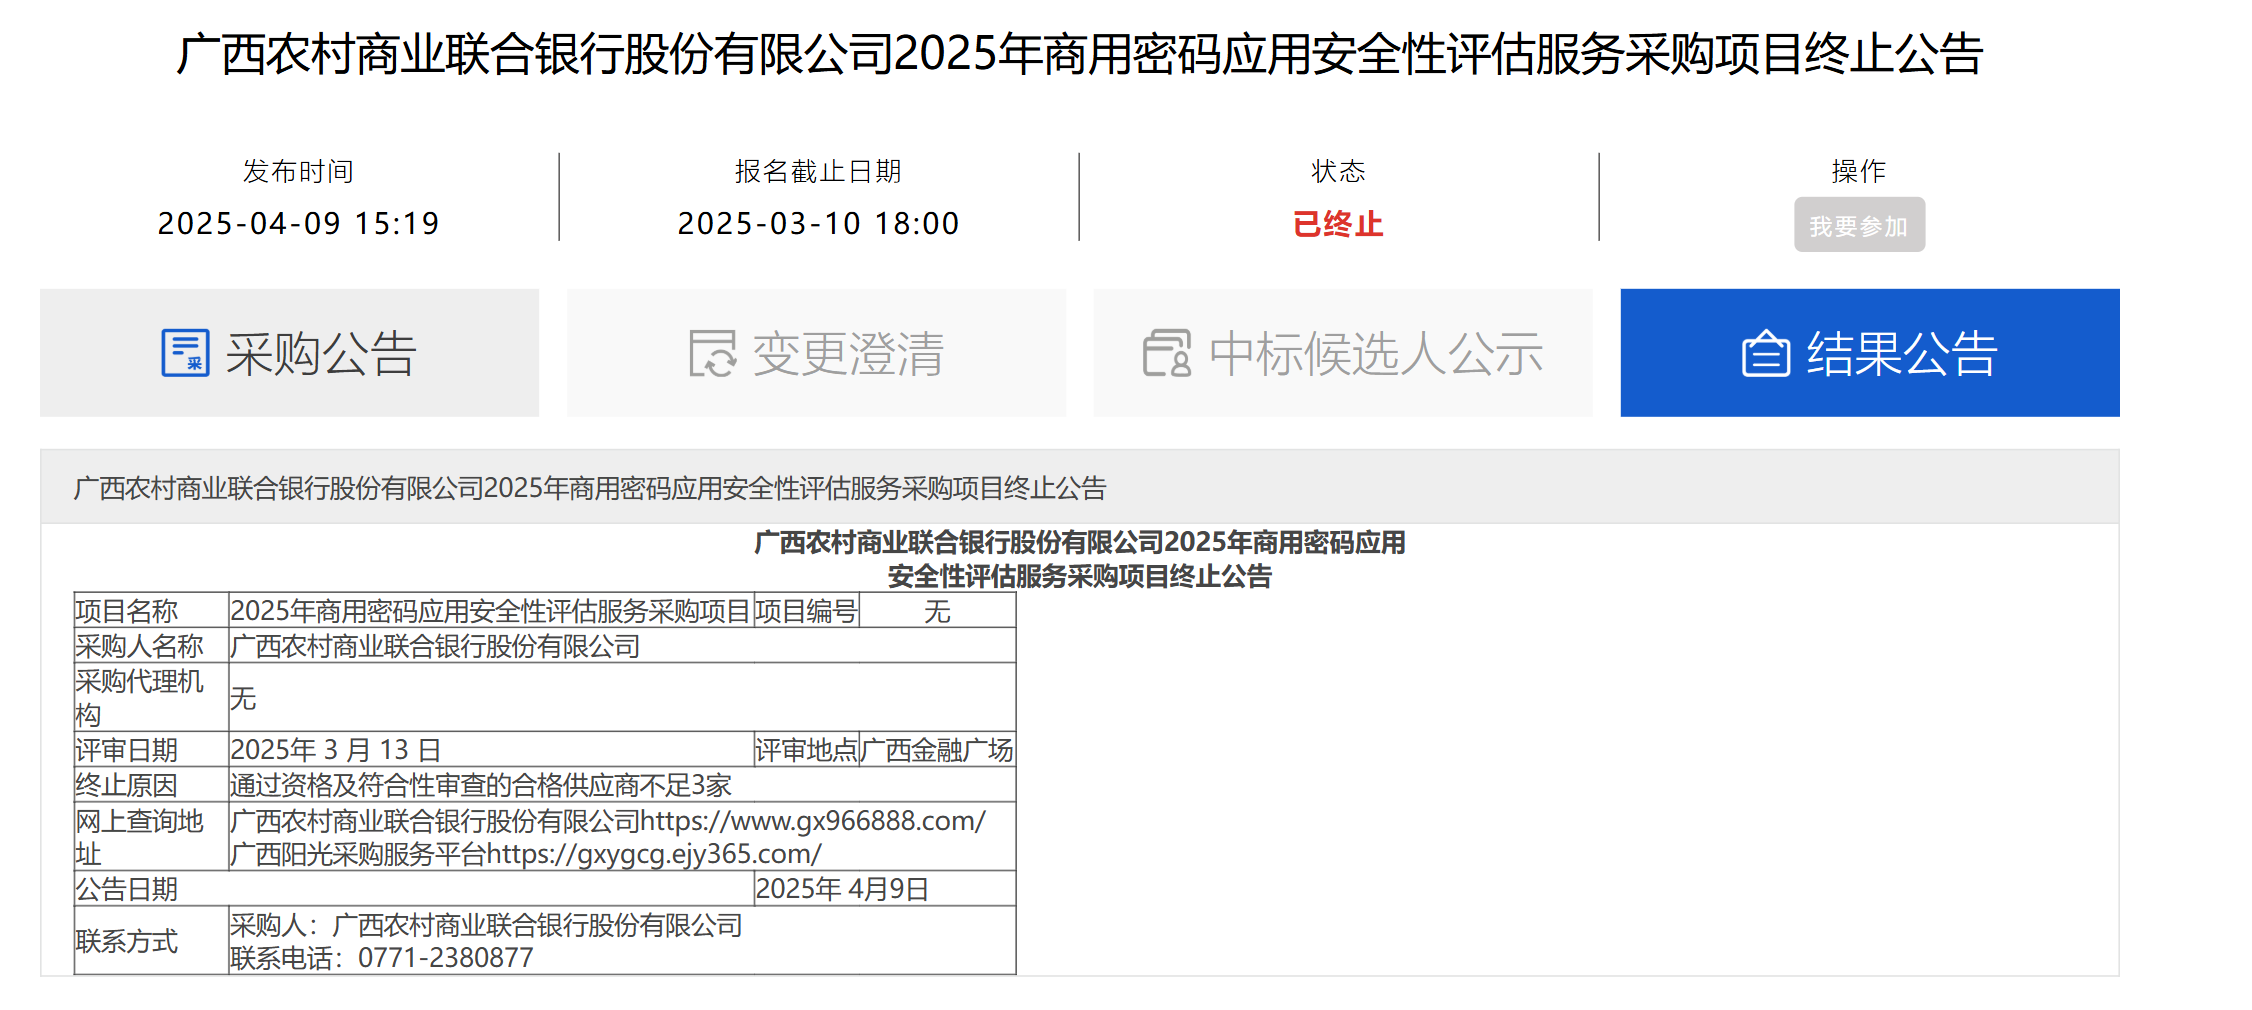Click the 采购公告 document icon
2252x1010 pixels.
click(186, 353)
